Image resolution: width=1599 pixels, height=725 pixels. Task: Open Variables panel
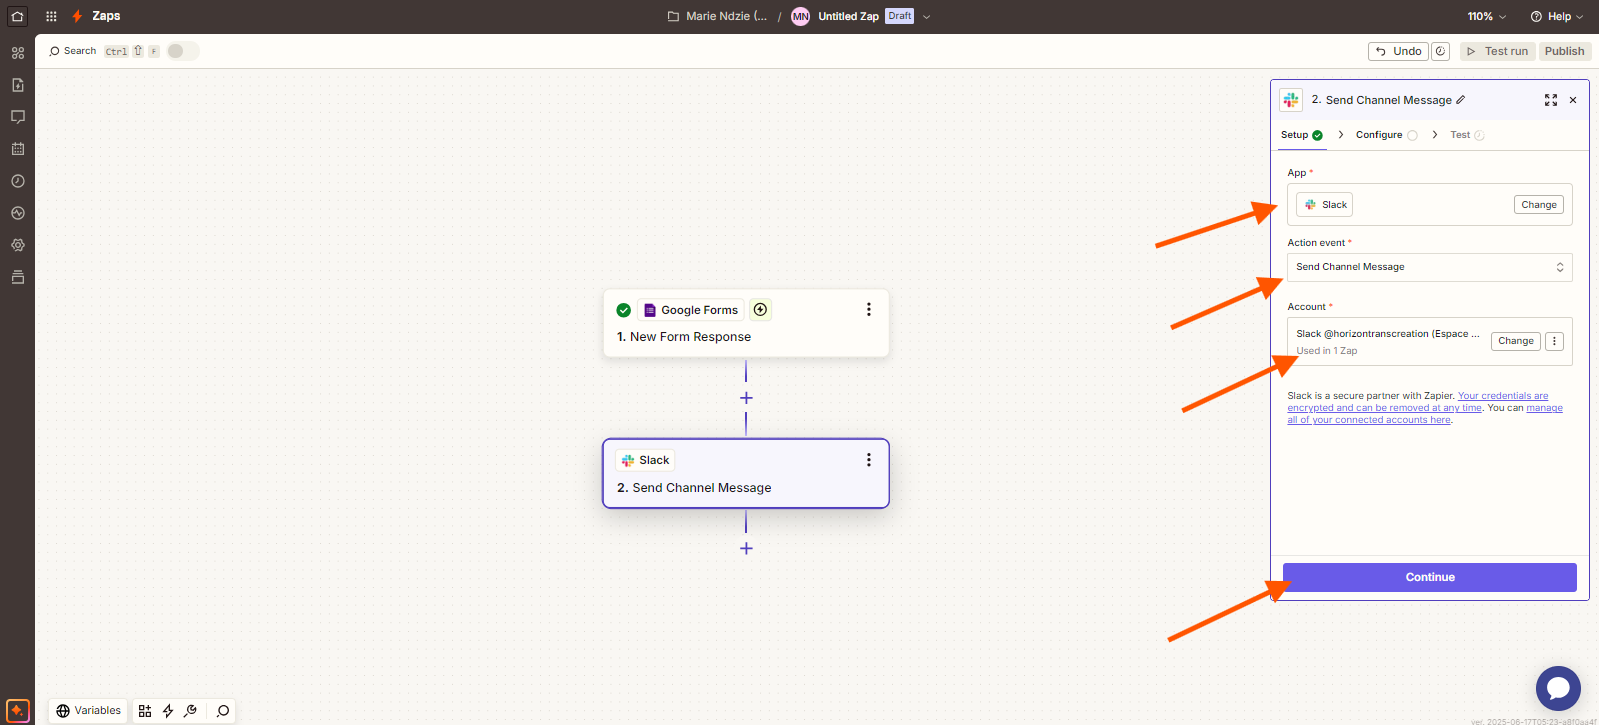(88, 711)
